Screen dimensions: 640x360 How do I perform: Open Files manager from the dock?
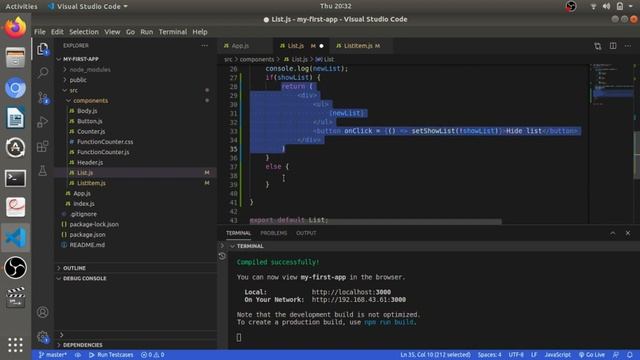click(x=16, y=58)
